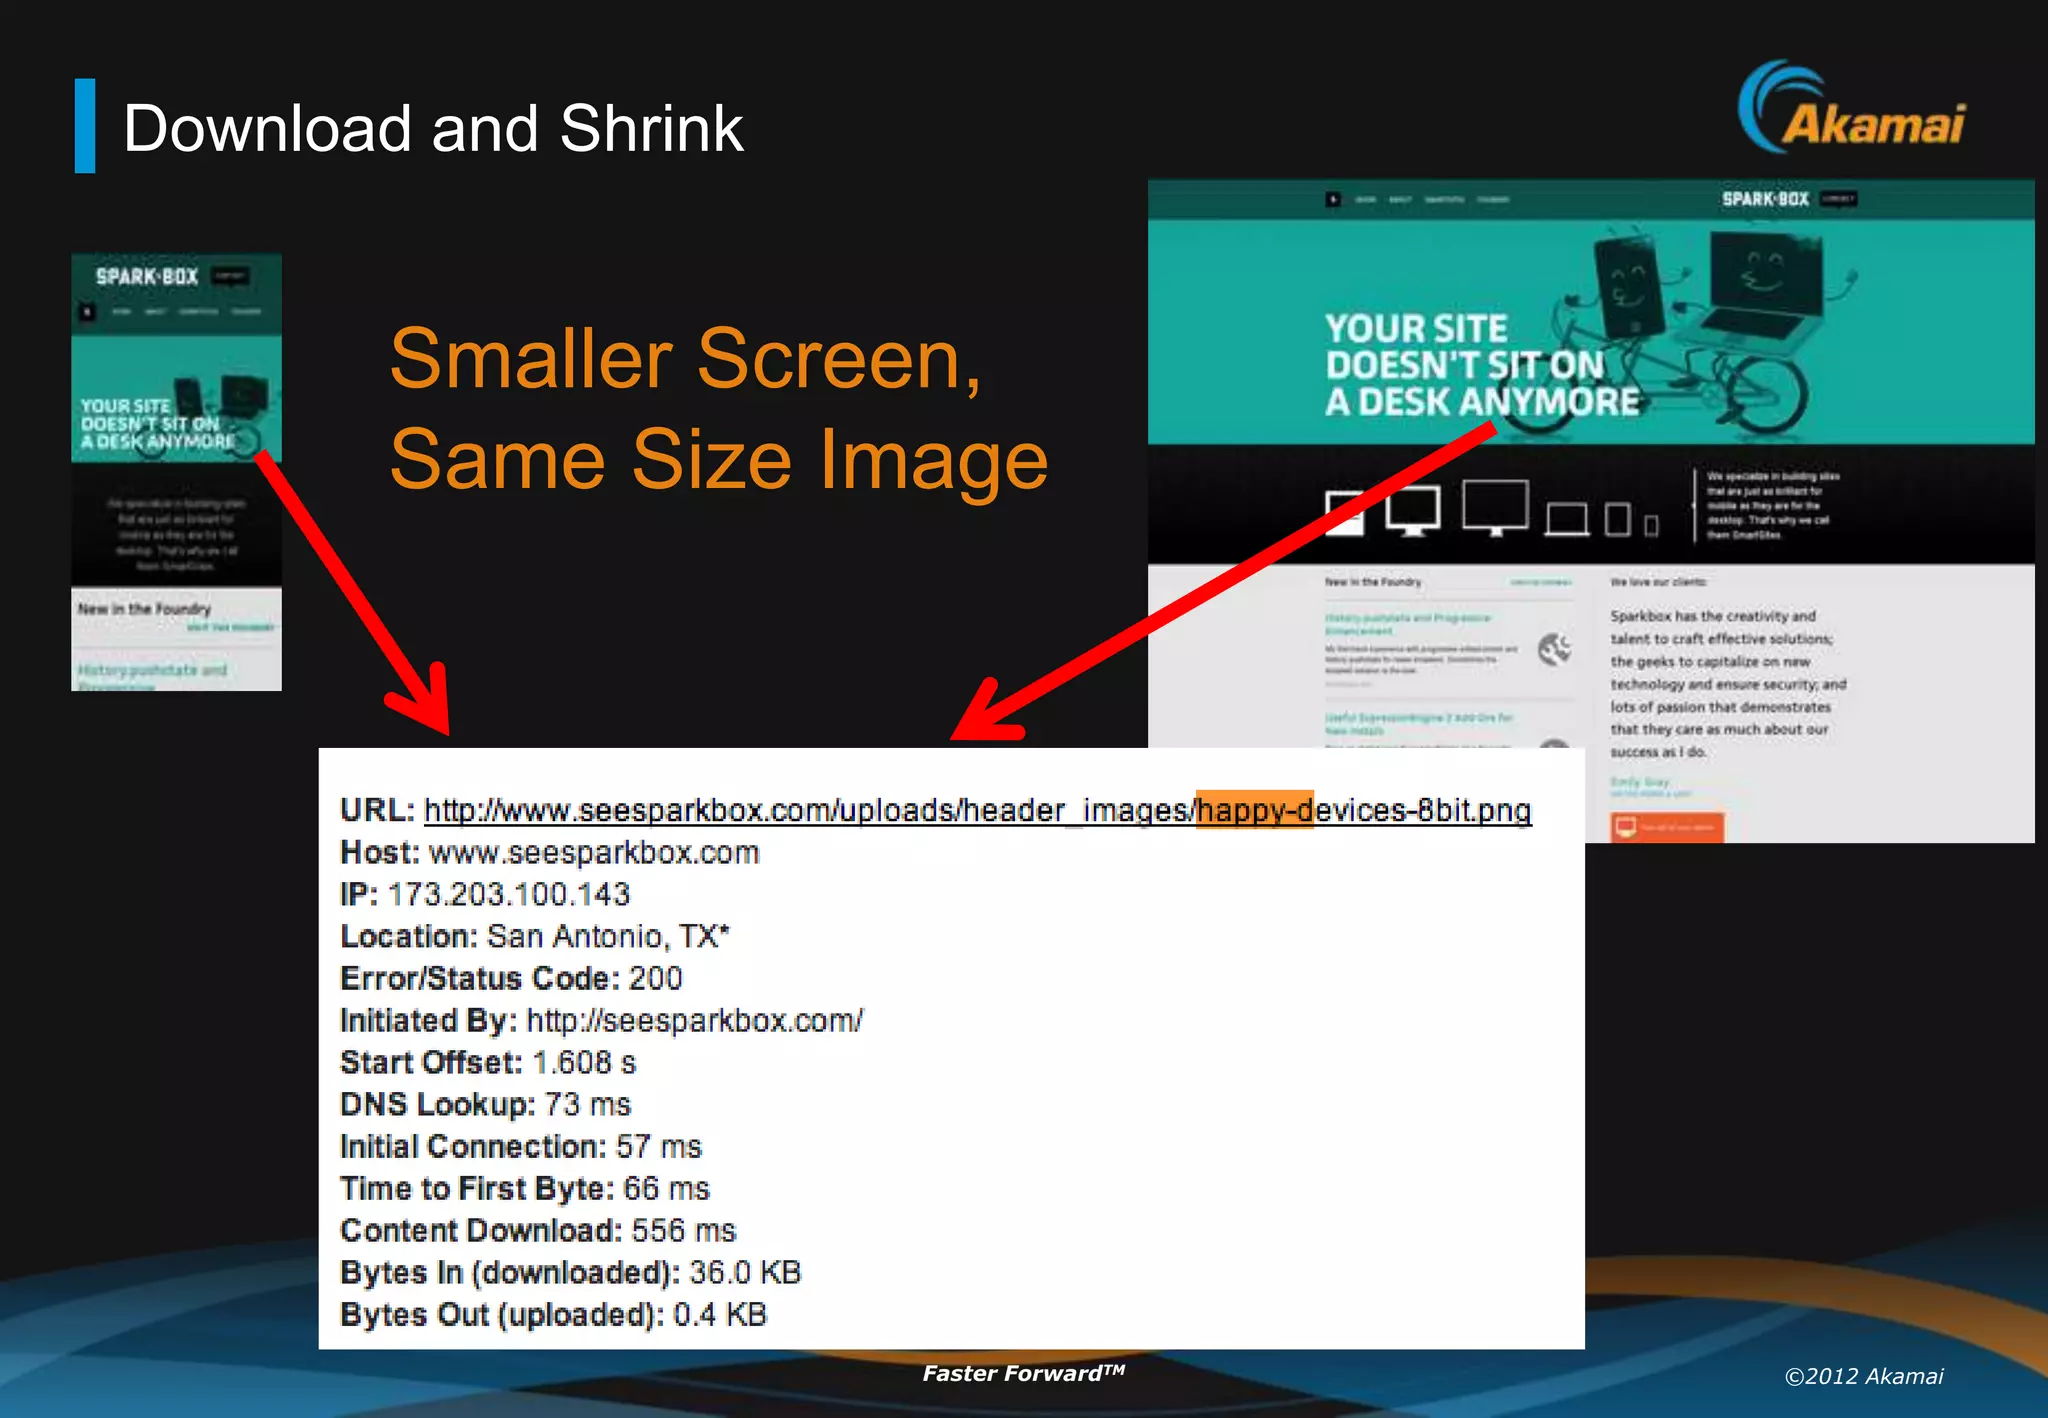Image resolution: width=2048 pixels, height=1418 pixels.
Task: Click 'Initiated By: http://seesparkbox.com/' line
Action: click(x=601, y=1020)
